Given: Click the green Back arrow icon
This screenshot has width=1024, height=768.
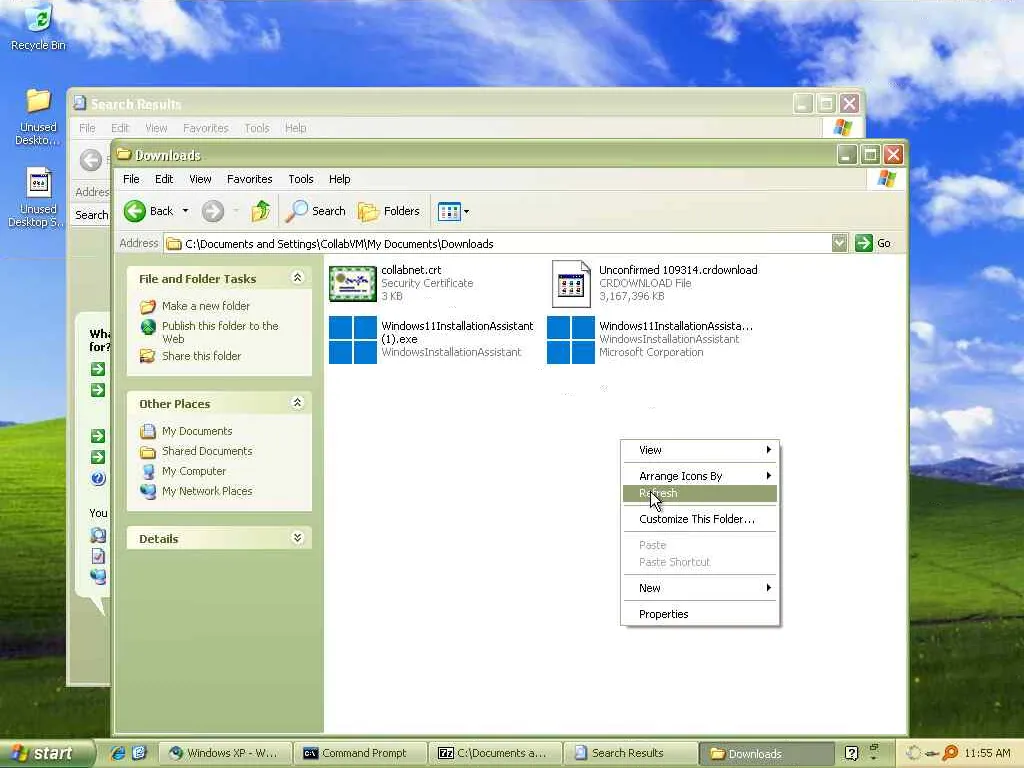Looking at the screenshot, I should coord(135,211).
